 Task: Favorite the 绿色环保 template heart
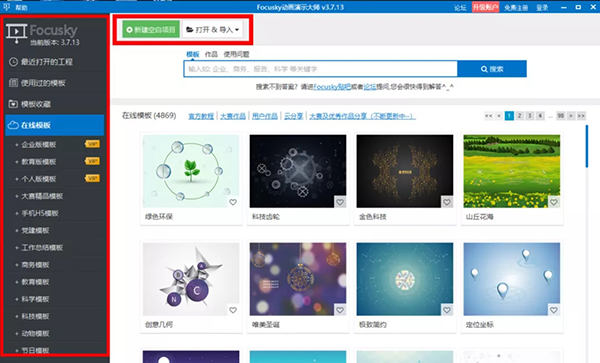click(x=233, y=202)
